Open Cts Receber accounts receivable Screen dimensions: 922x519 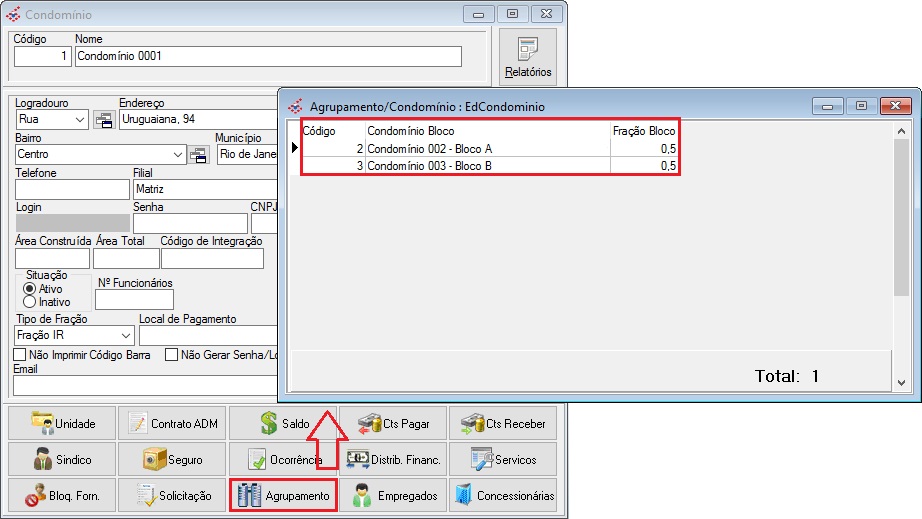coord(502,423)
